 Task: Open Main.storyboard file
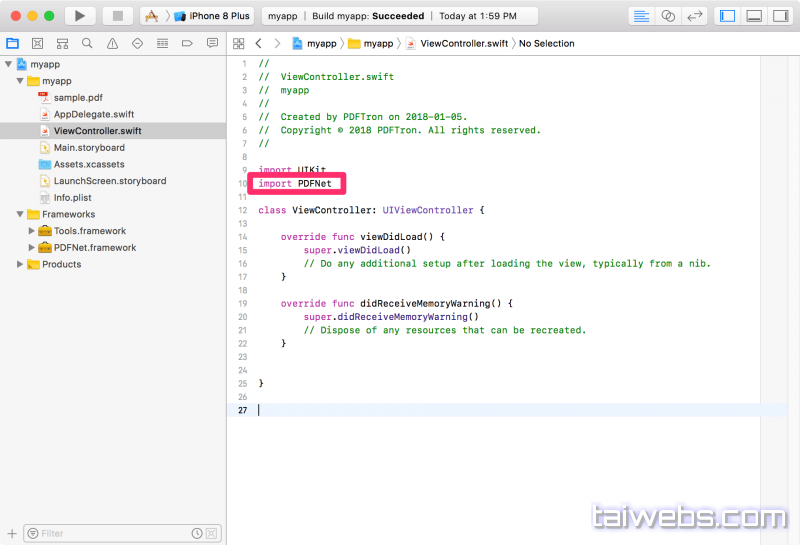(x=89, y=147)
